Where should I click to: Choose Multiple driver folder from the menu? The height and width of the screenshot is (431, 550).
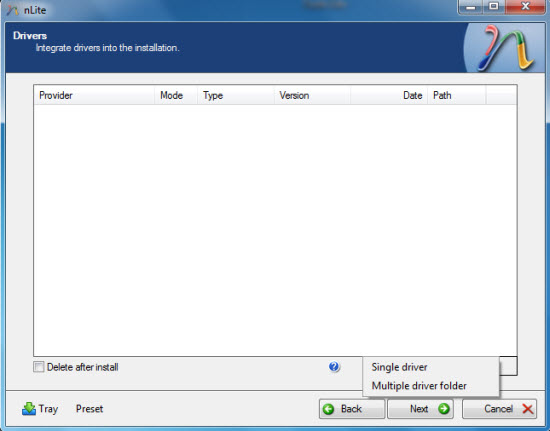coord(431,386)
